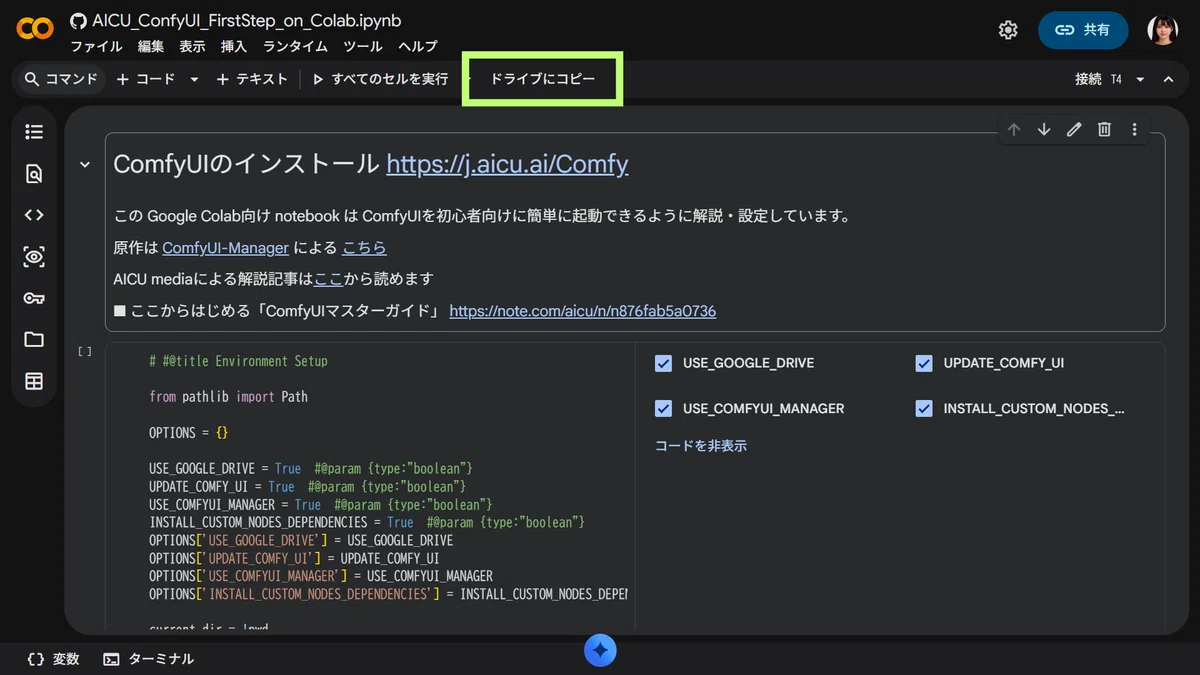Click notebook title AICU_ComfyUI_FirstStep_on_Colab.ipynb
Image resolution: width=1200 pixels, height=675 pixels.
tap(247, 21)
